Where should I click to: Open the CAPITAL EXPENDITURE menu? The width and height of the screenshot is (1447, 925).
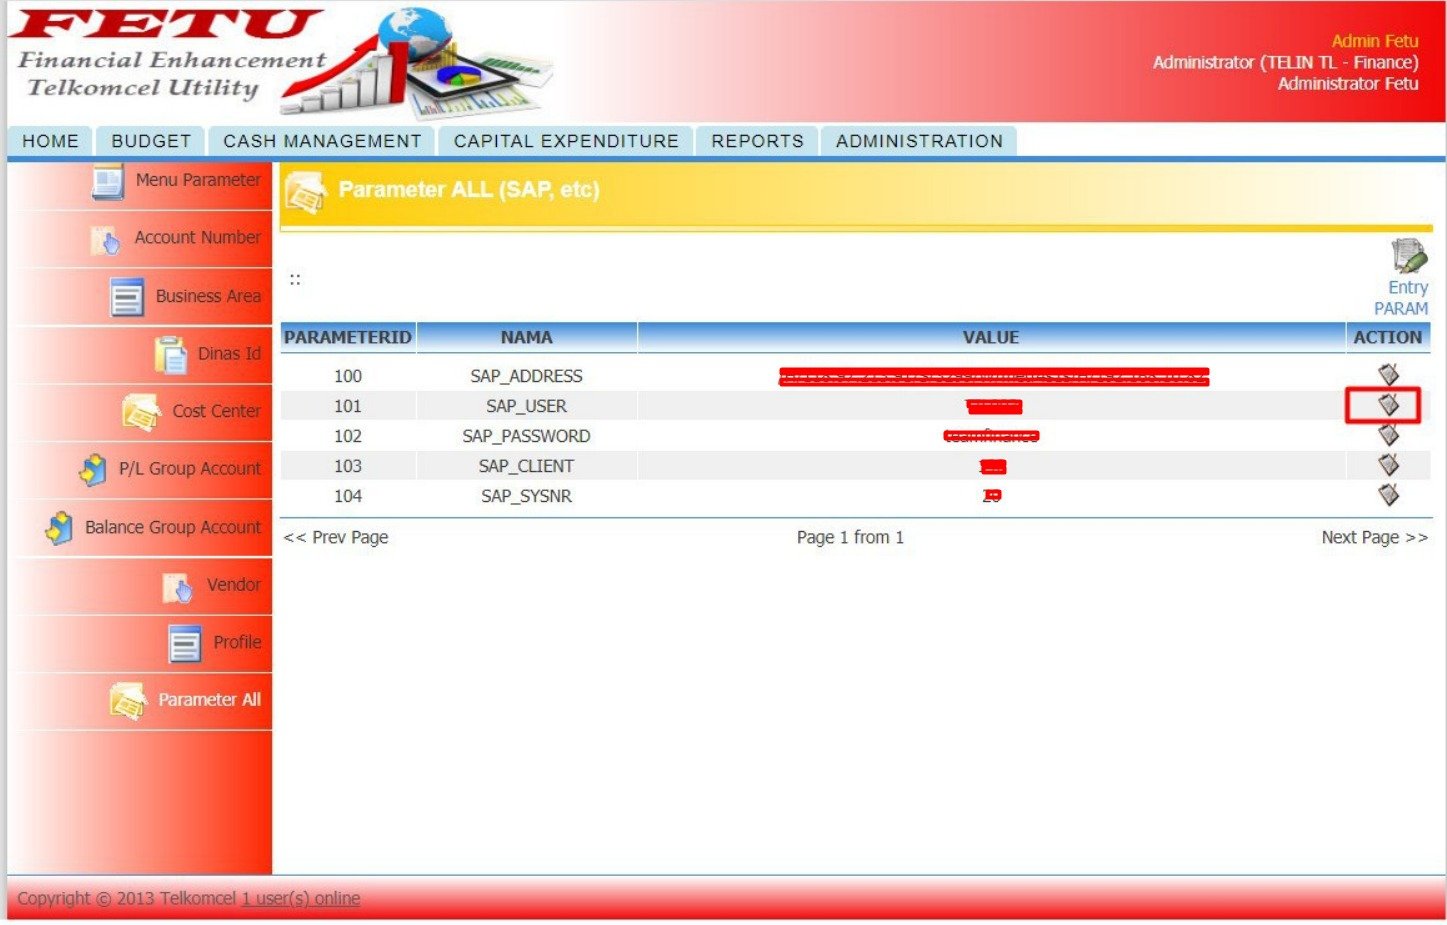566,141
